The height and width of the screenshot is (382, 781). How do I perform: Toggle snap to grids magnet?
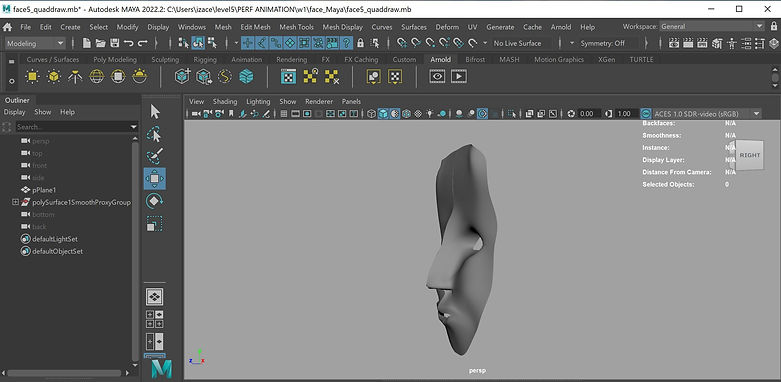(402, 43)
